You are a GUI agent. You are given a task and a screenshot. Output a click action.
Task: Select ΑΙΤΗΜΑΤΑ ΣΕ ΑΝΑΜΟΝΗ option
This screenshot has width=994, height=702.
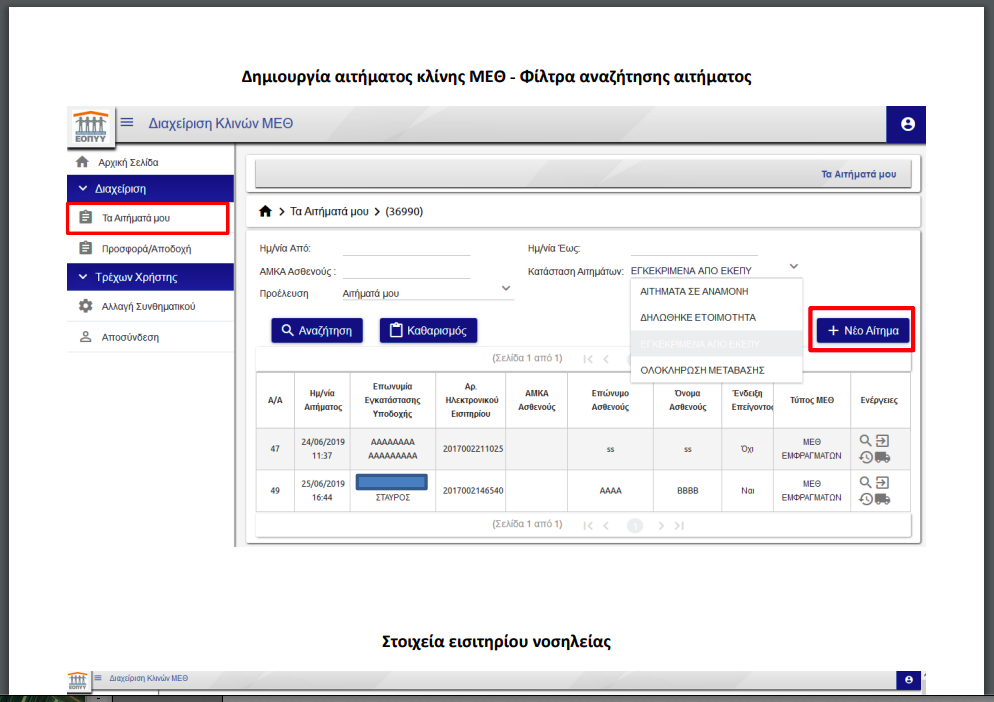[x=694, y=292]
